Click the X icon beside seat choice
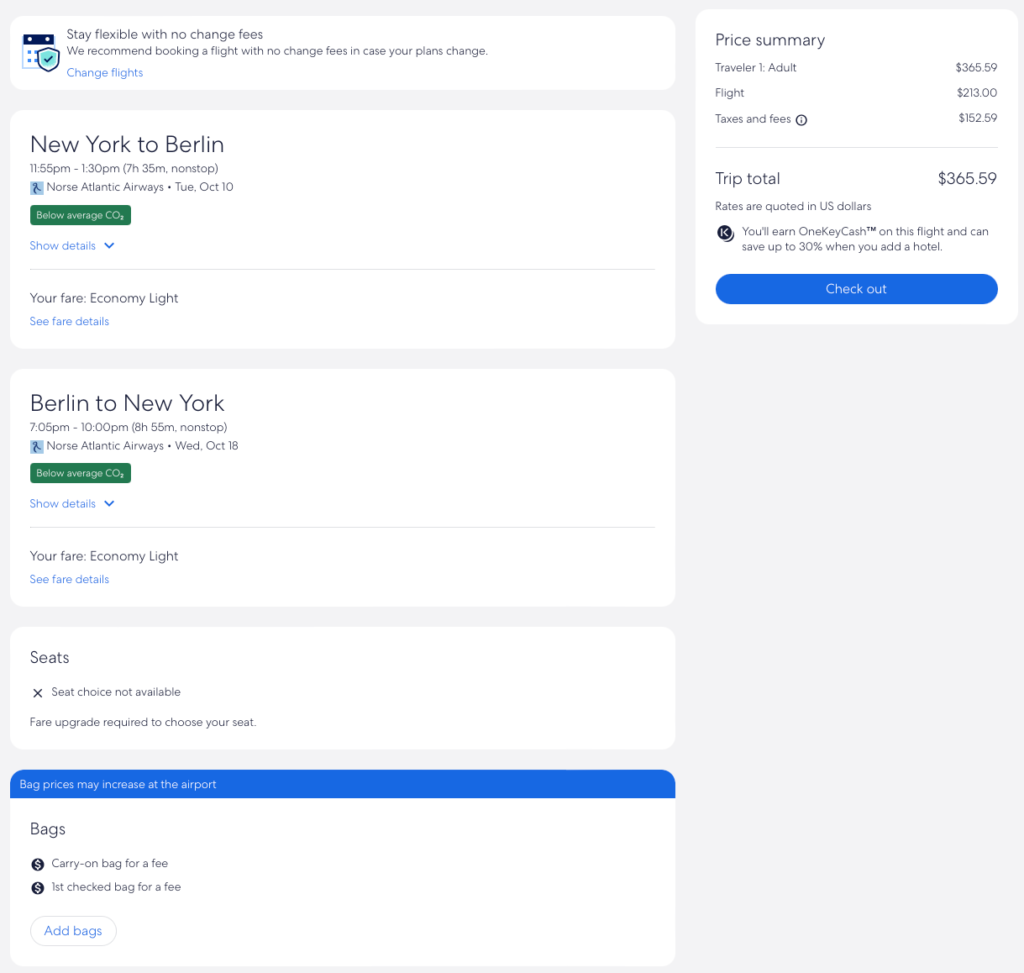1024x973 pixels. click(38, 693)
